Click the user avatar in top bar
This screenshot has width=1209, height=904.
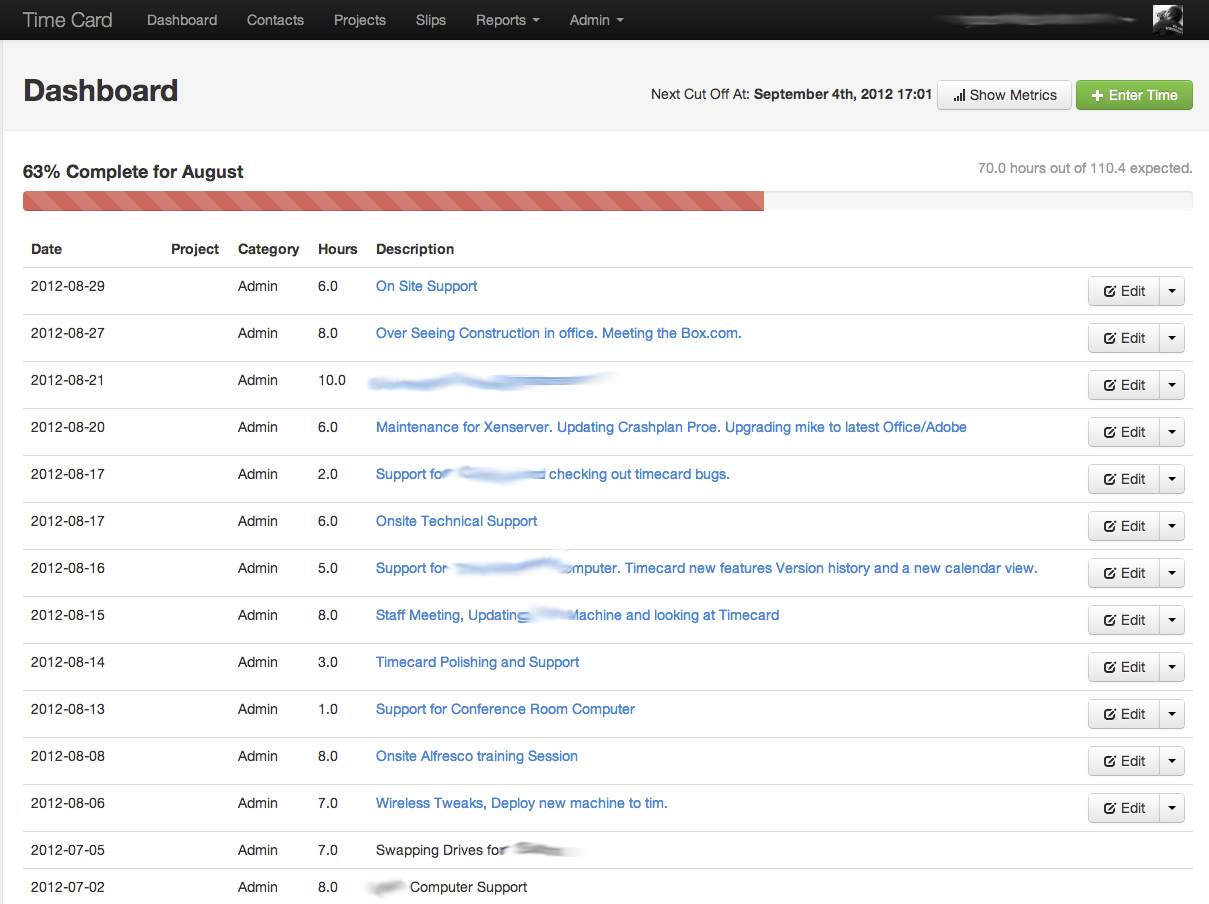(1167, 20)
